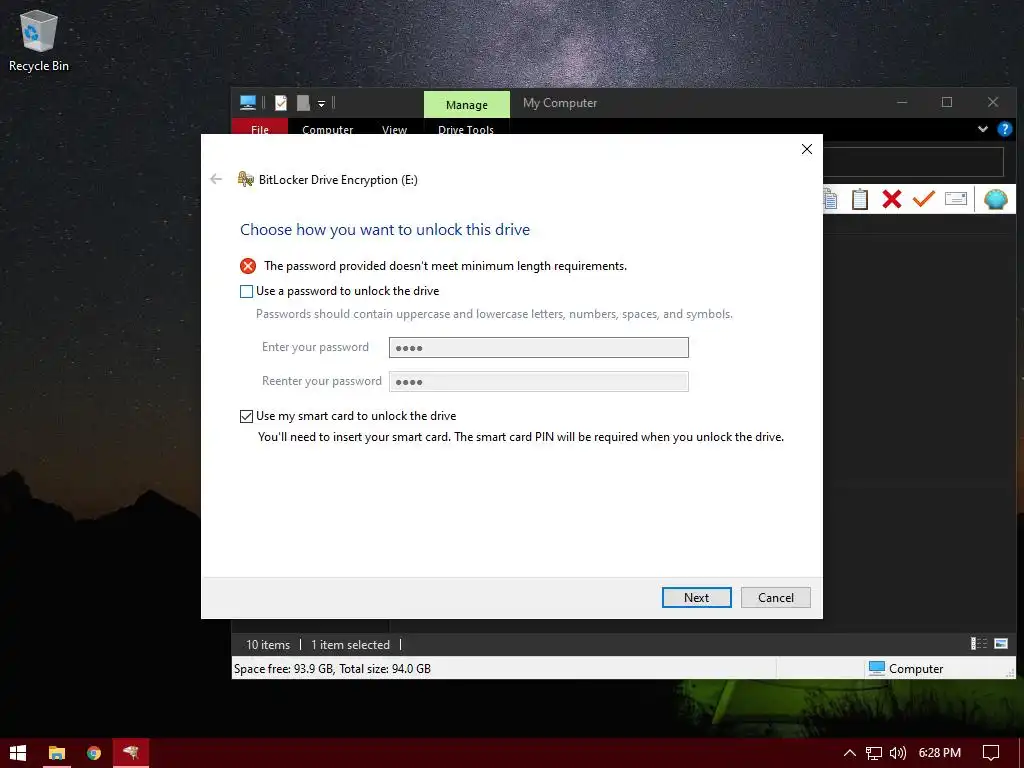Click the 'Enter your password' field
The height and width of the screenshot is (768, 1024).
tap(538, 347)
